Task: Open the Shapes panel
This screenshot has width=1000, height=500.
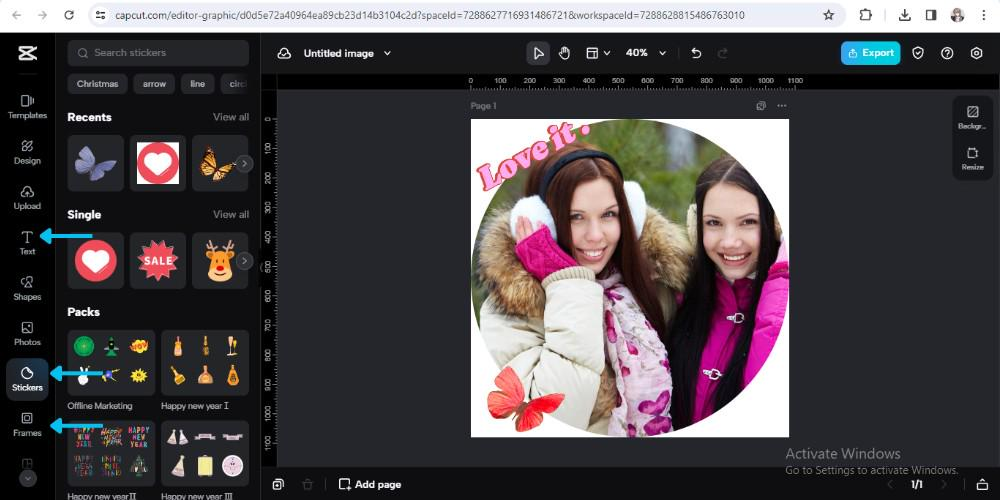Action: click(x=27, y=288)
